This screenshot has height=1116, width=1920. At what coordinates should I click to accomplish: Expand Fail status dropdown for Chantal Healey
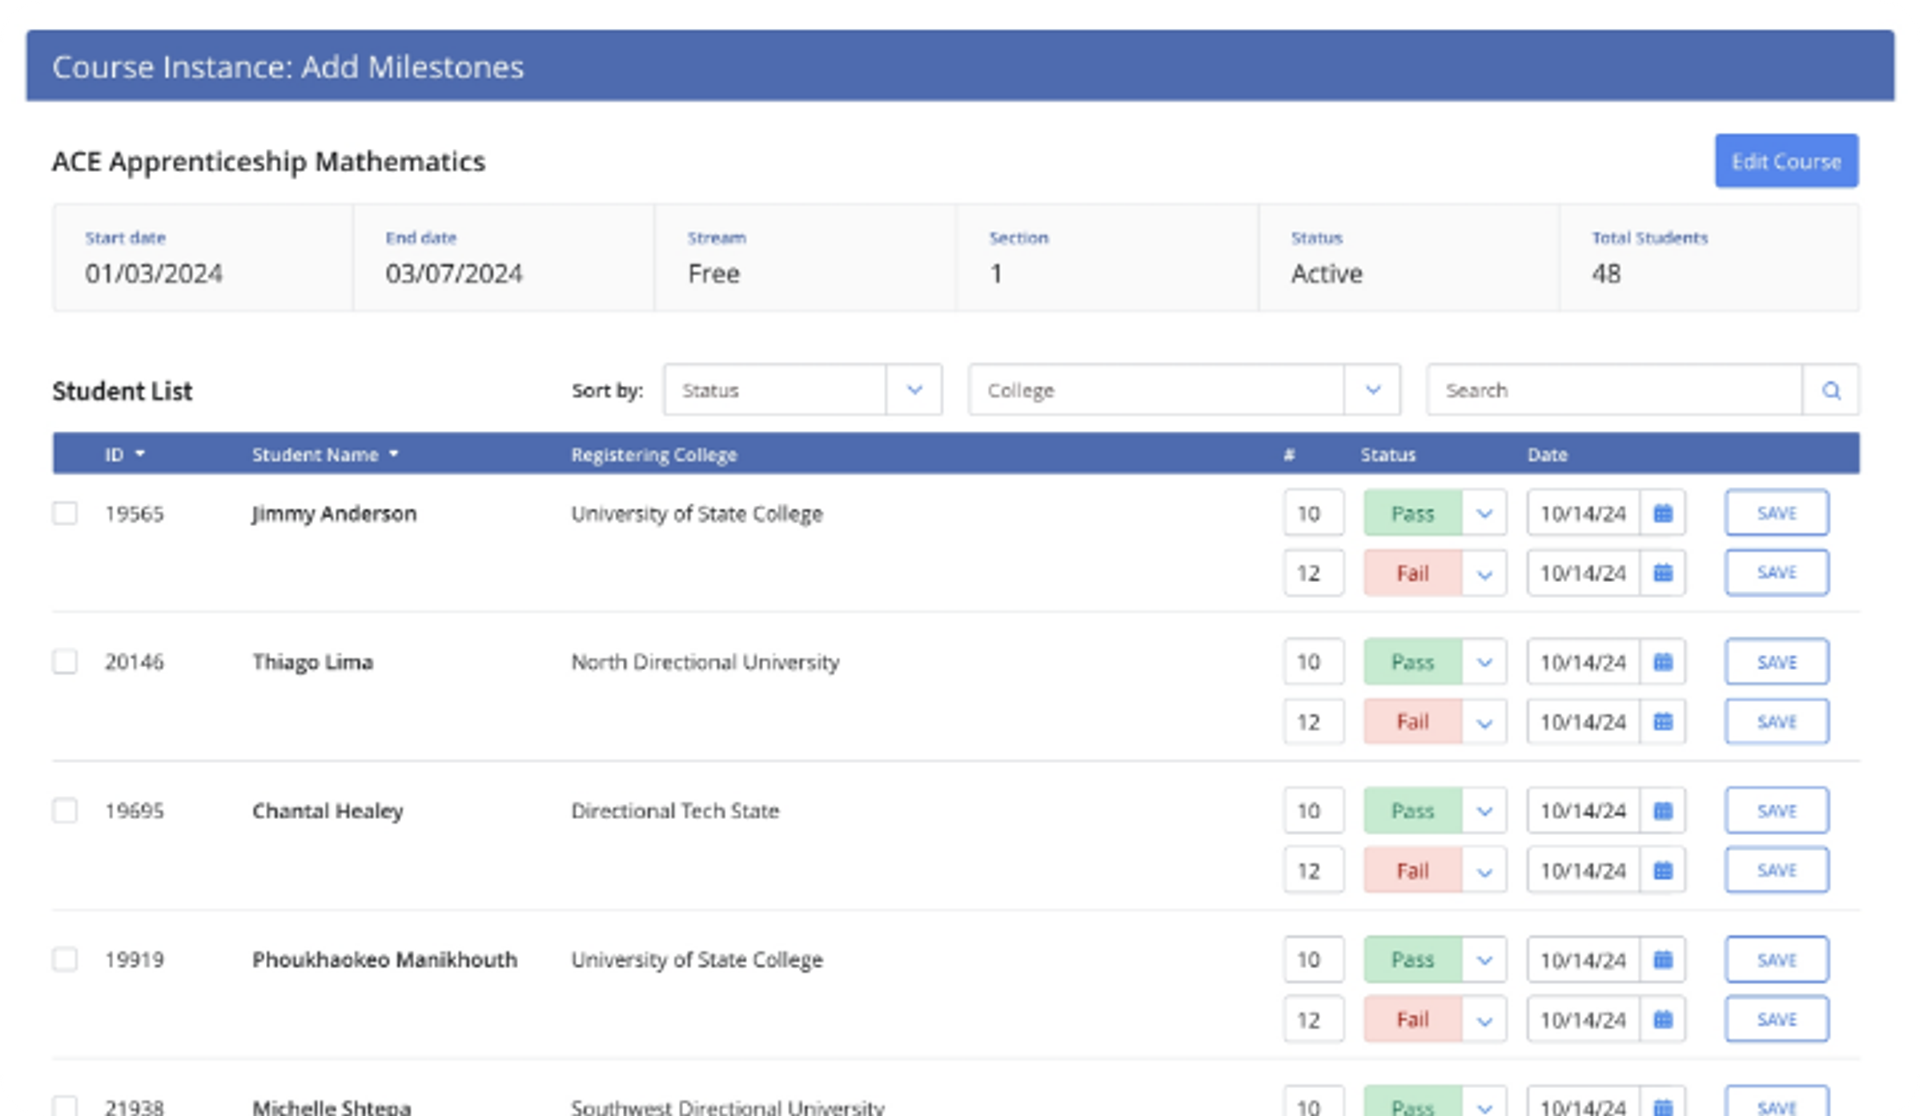[x=1484, y=871]
